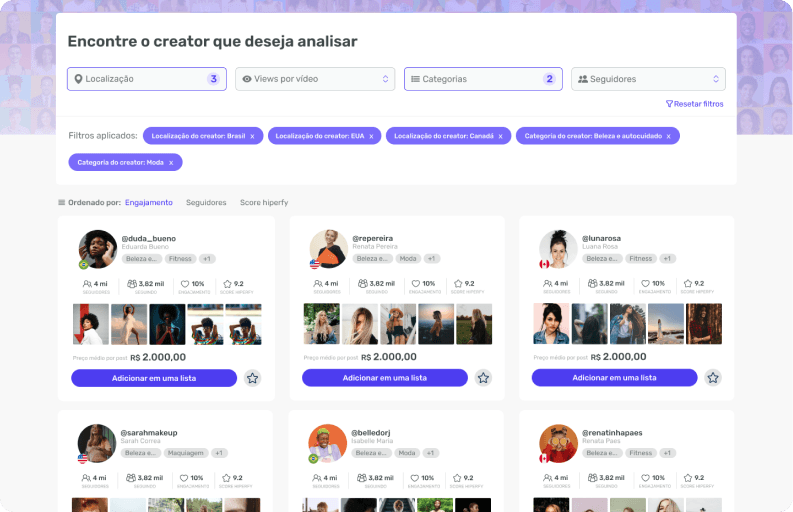
Task: Open the Localização filter dropdown
Action: click(x=147, y=79)
